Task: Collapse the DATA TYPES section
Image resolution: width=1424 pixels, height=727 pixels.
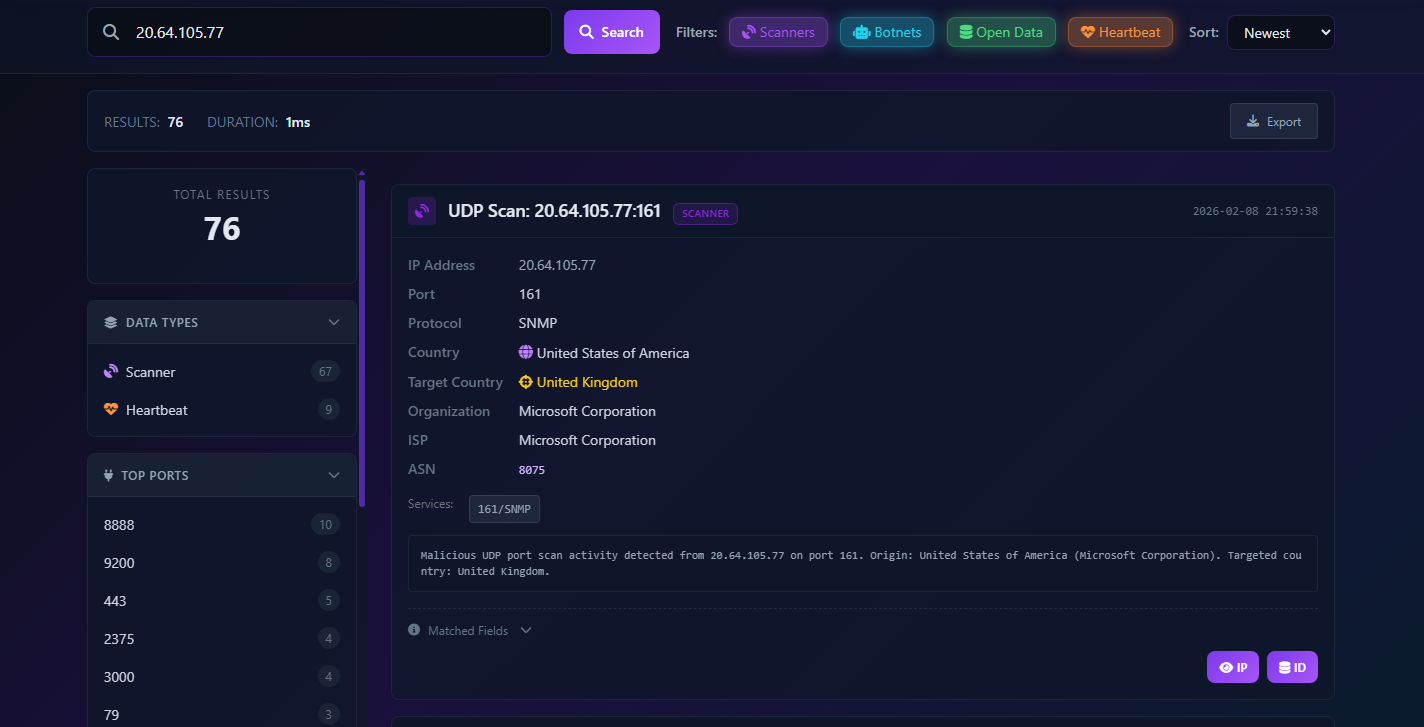Action: [333, 322]
